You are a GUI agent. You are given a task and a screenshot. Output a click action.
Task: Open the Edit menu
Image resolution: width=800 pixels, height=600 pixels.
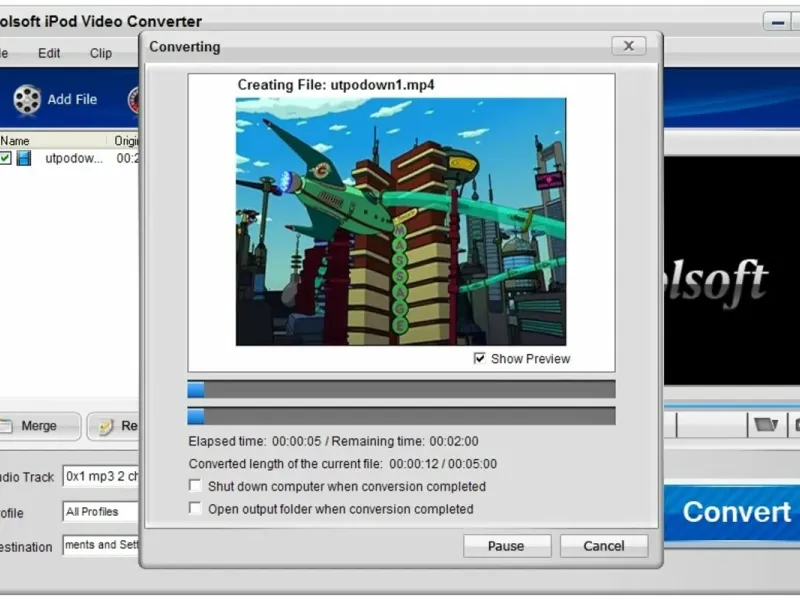pyautogui.click(x=49, y=53)
